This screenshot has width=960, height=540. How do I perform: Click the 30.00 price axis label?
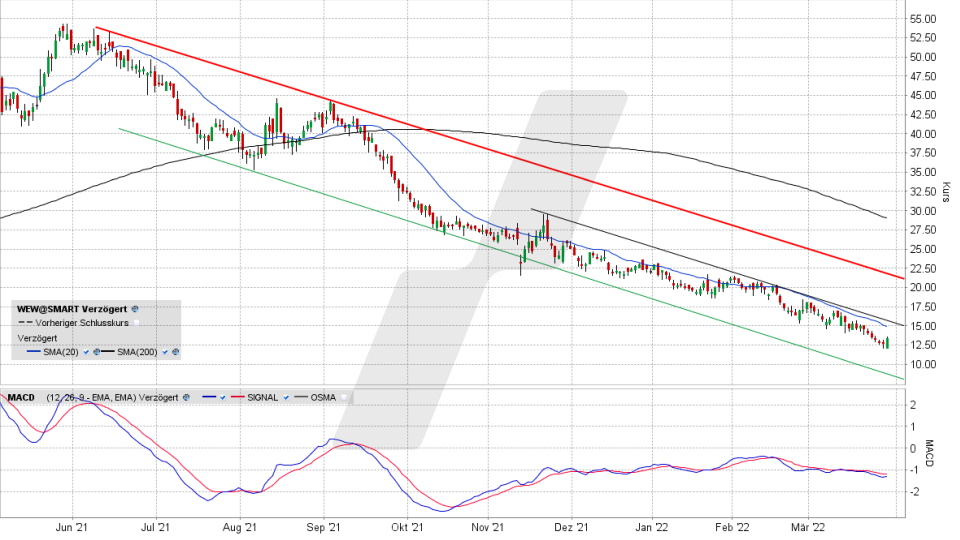tap(923, 211)
